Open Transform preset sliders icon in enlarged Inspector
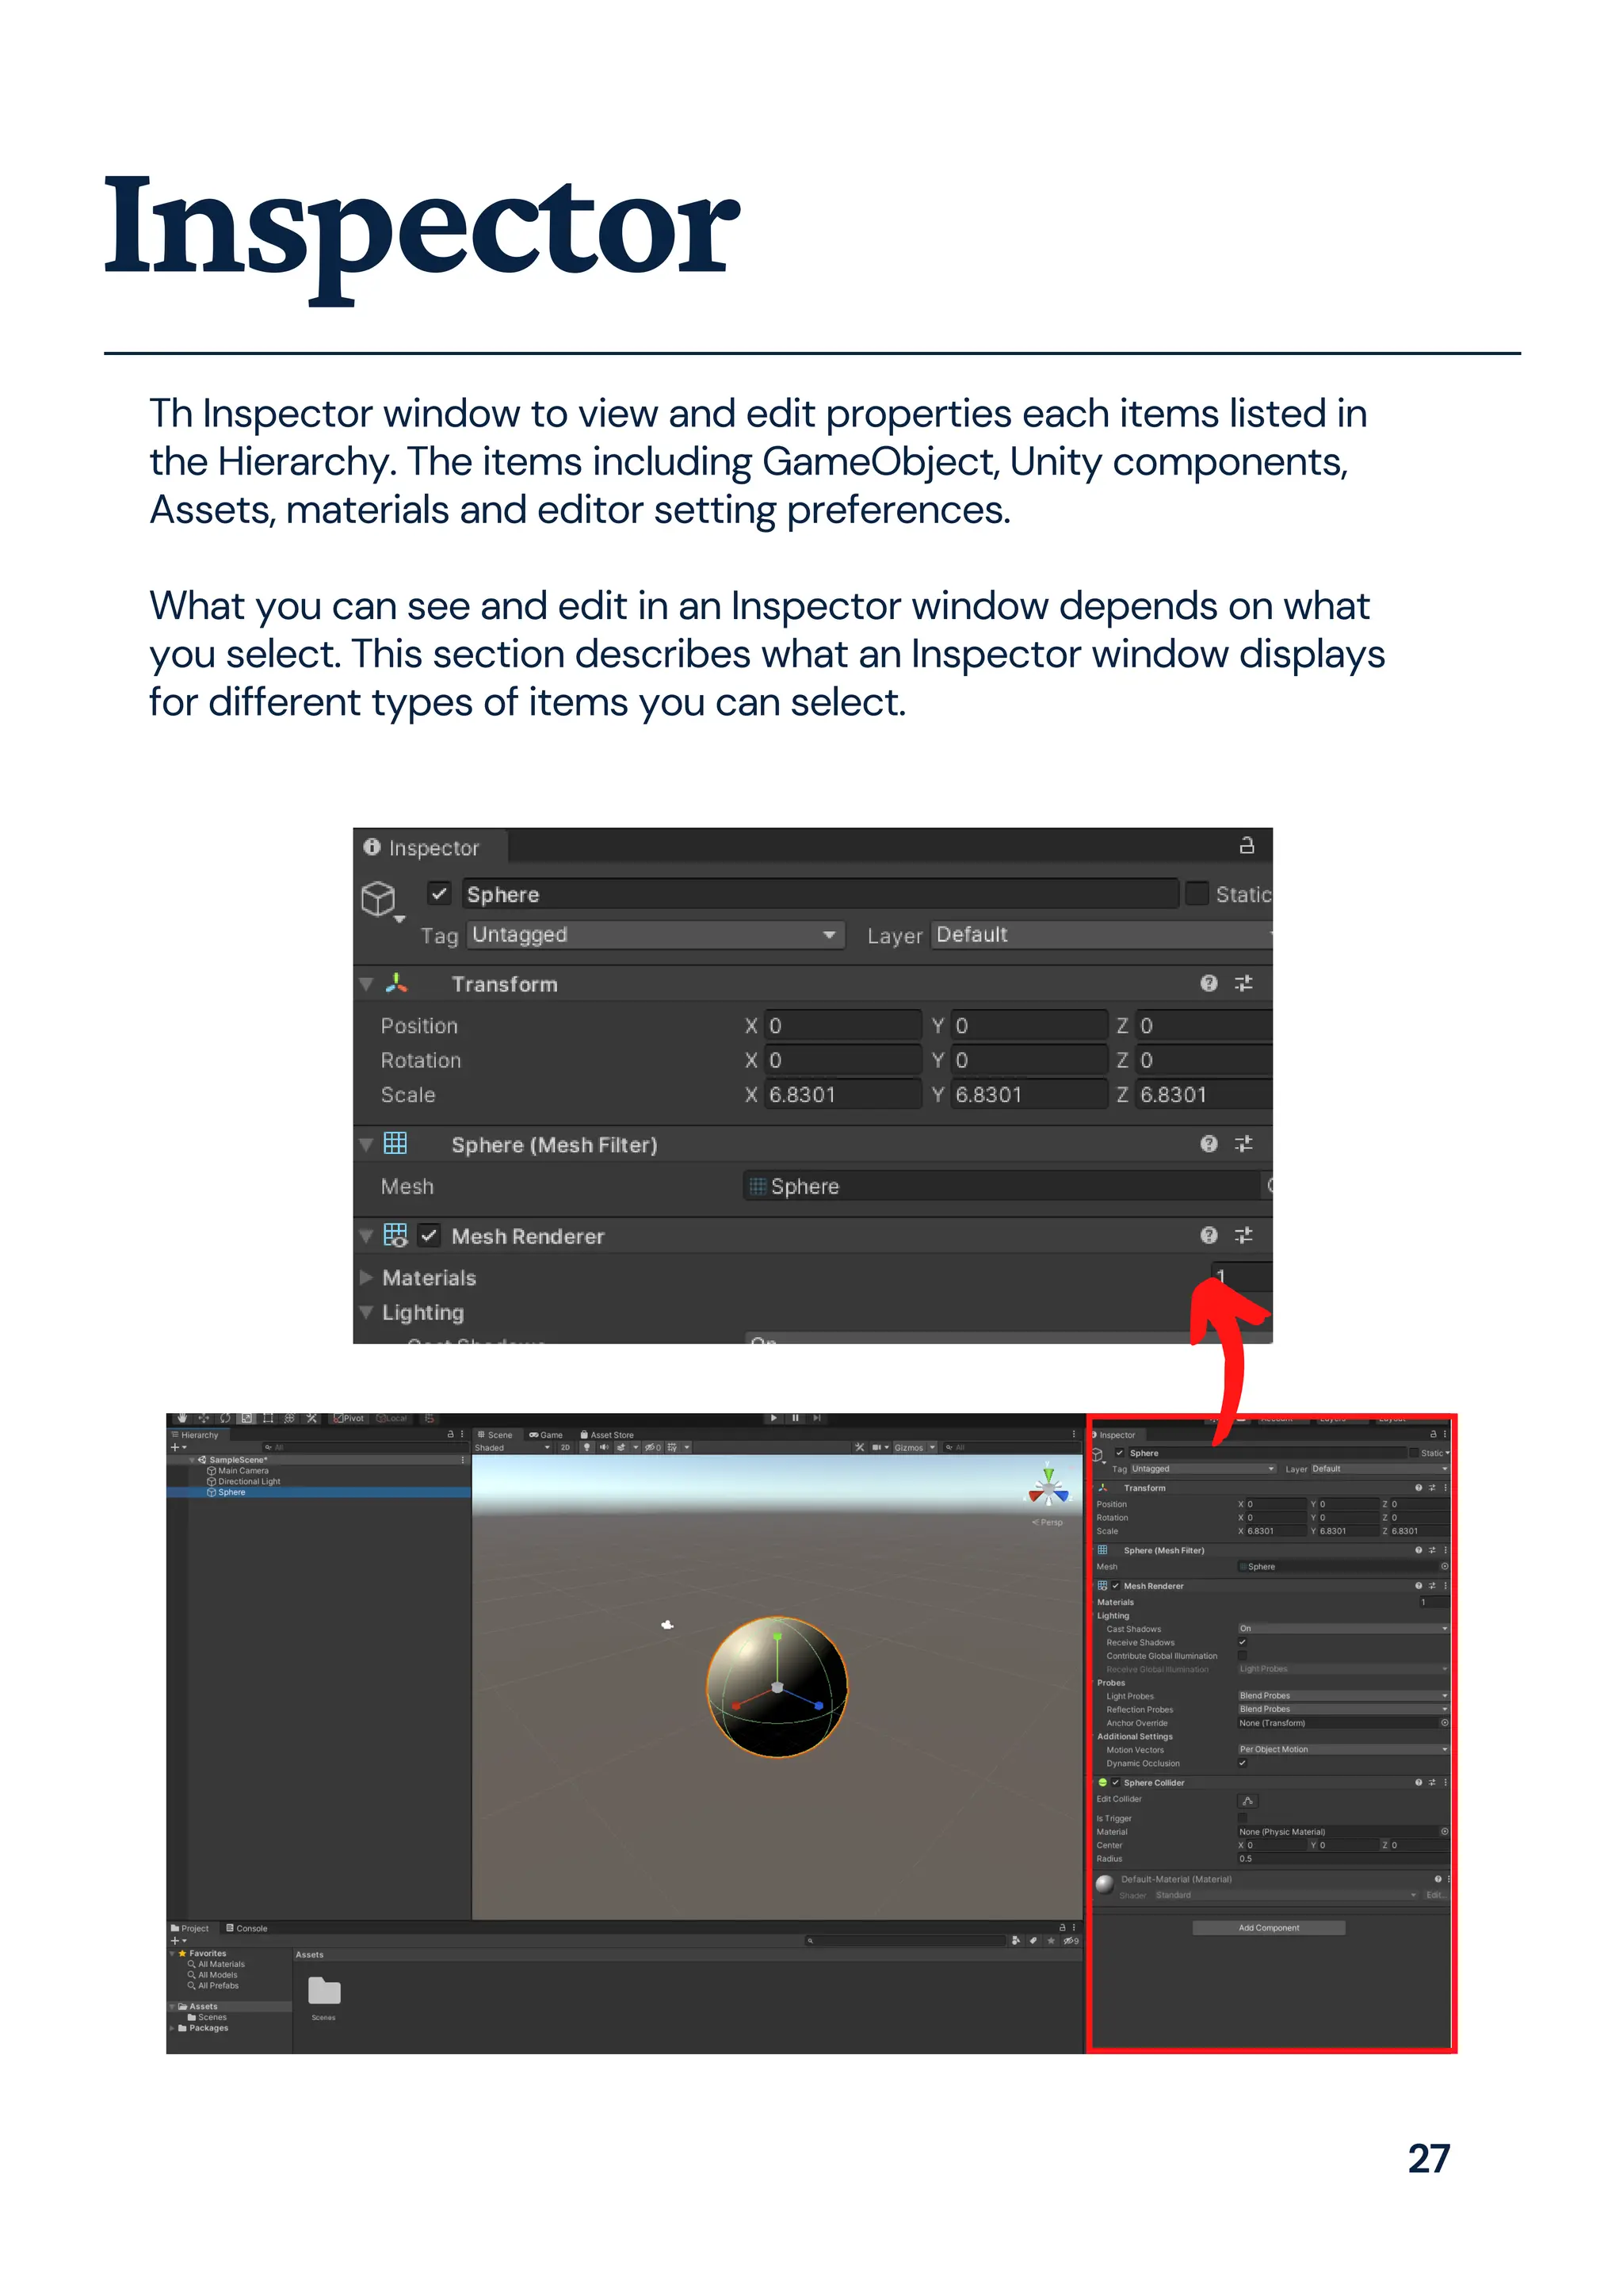The image size is (1623, 2296). pyautogui.click(x=1243, y=983)
